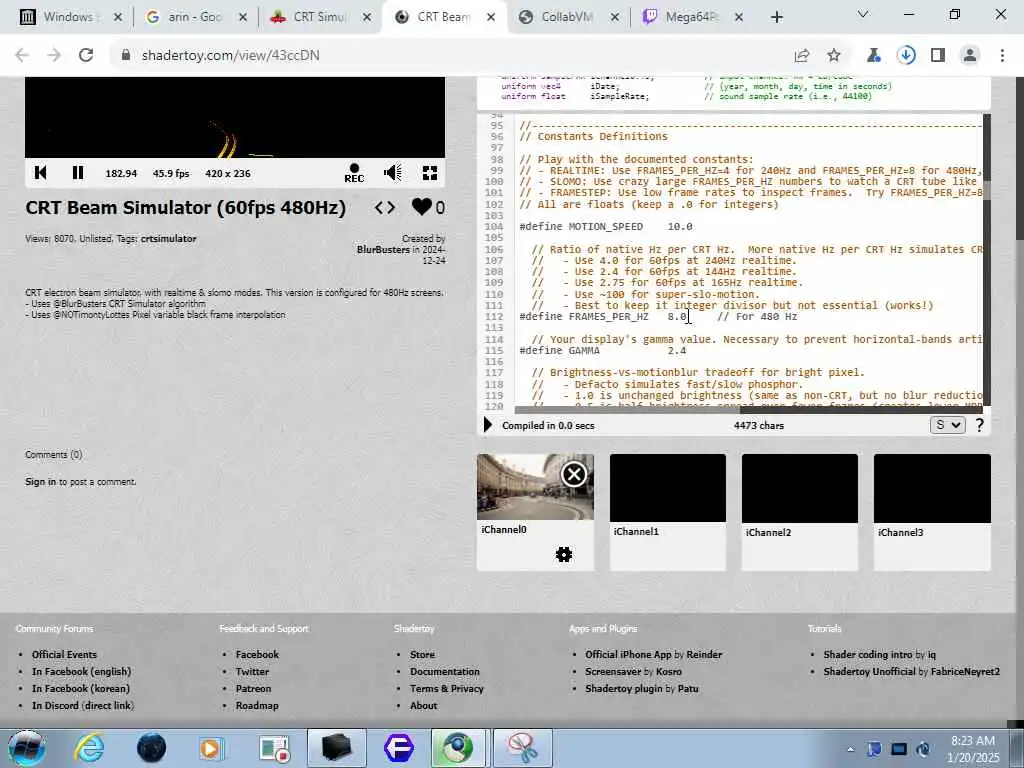This screenshot has width=1024, height=768.
Task: Open iChannel0 sampler settings gear
Action: click(x=564, y=554)
